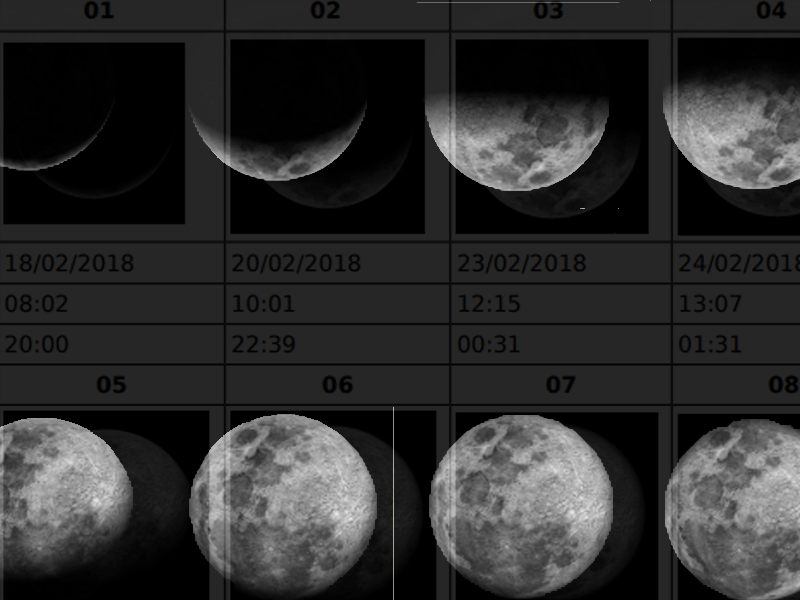Select the moon image under column 05
This screenshot has width=800, height=600.
(x=105, y=505)
